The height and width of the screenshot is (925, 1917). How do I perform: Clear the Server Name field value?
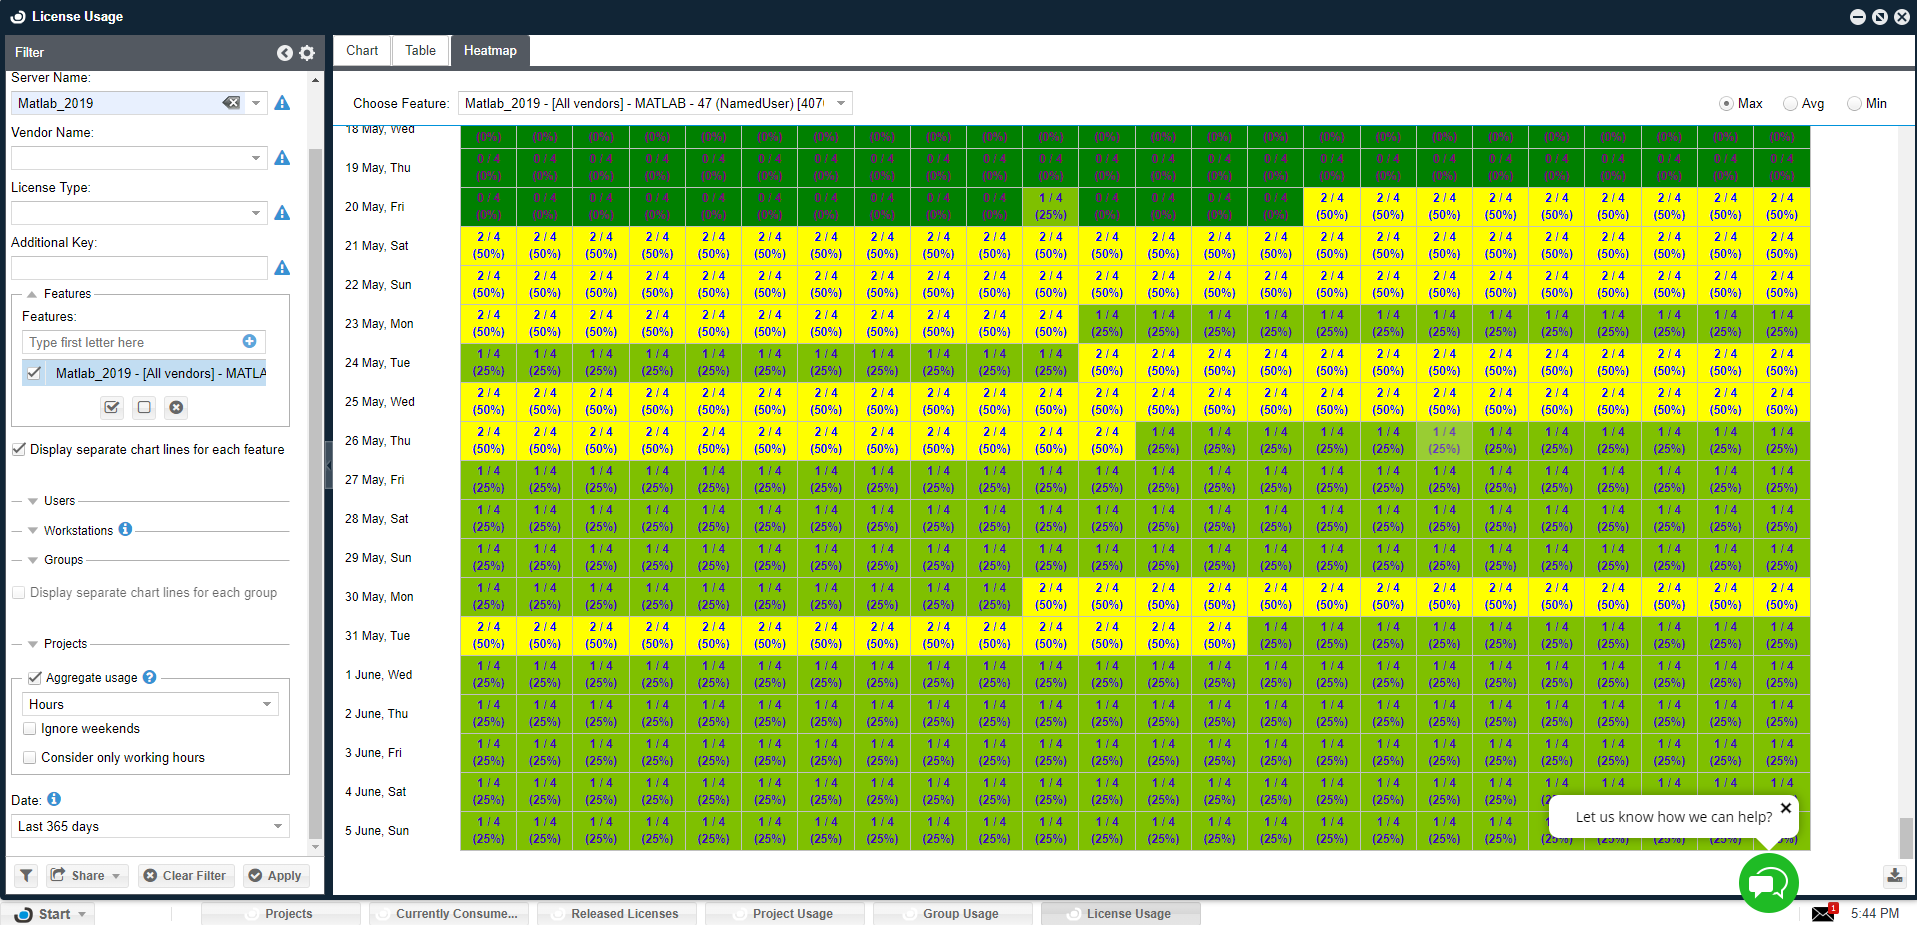coord(231,103)
